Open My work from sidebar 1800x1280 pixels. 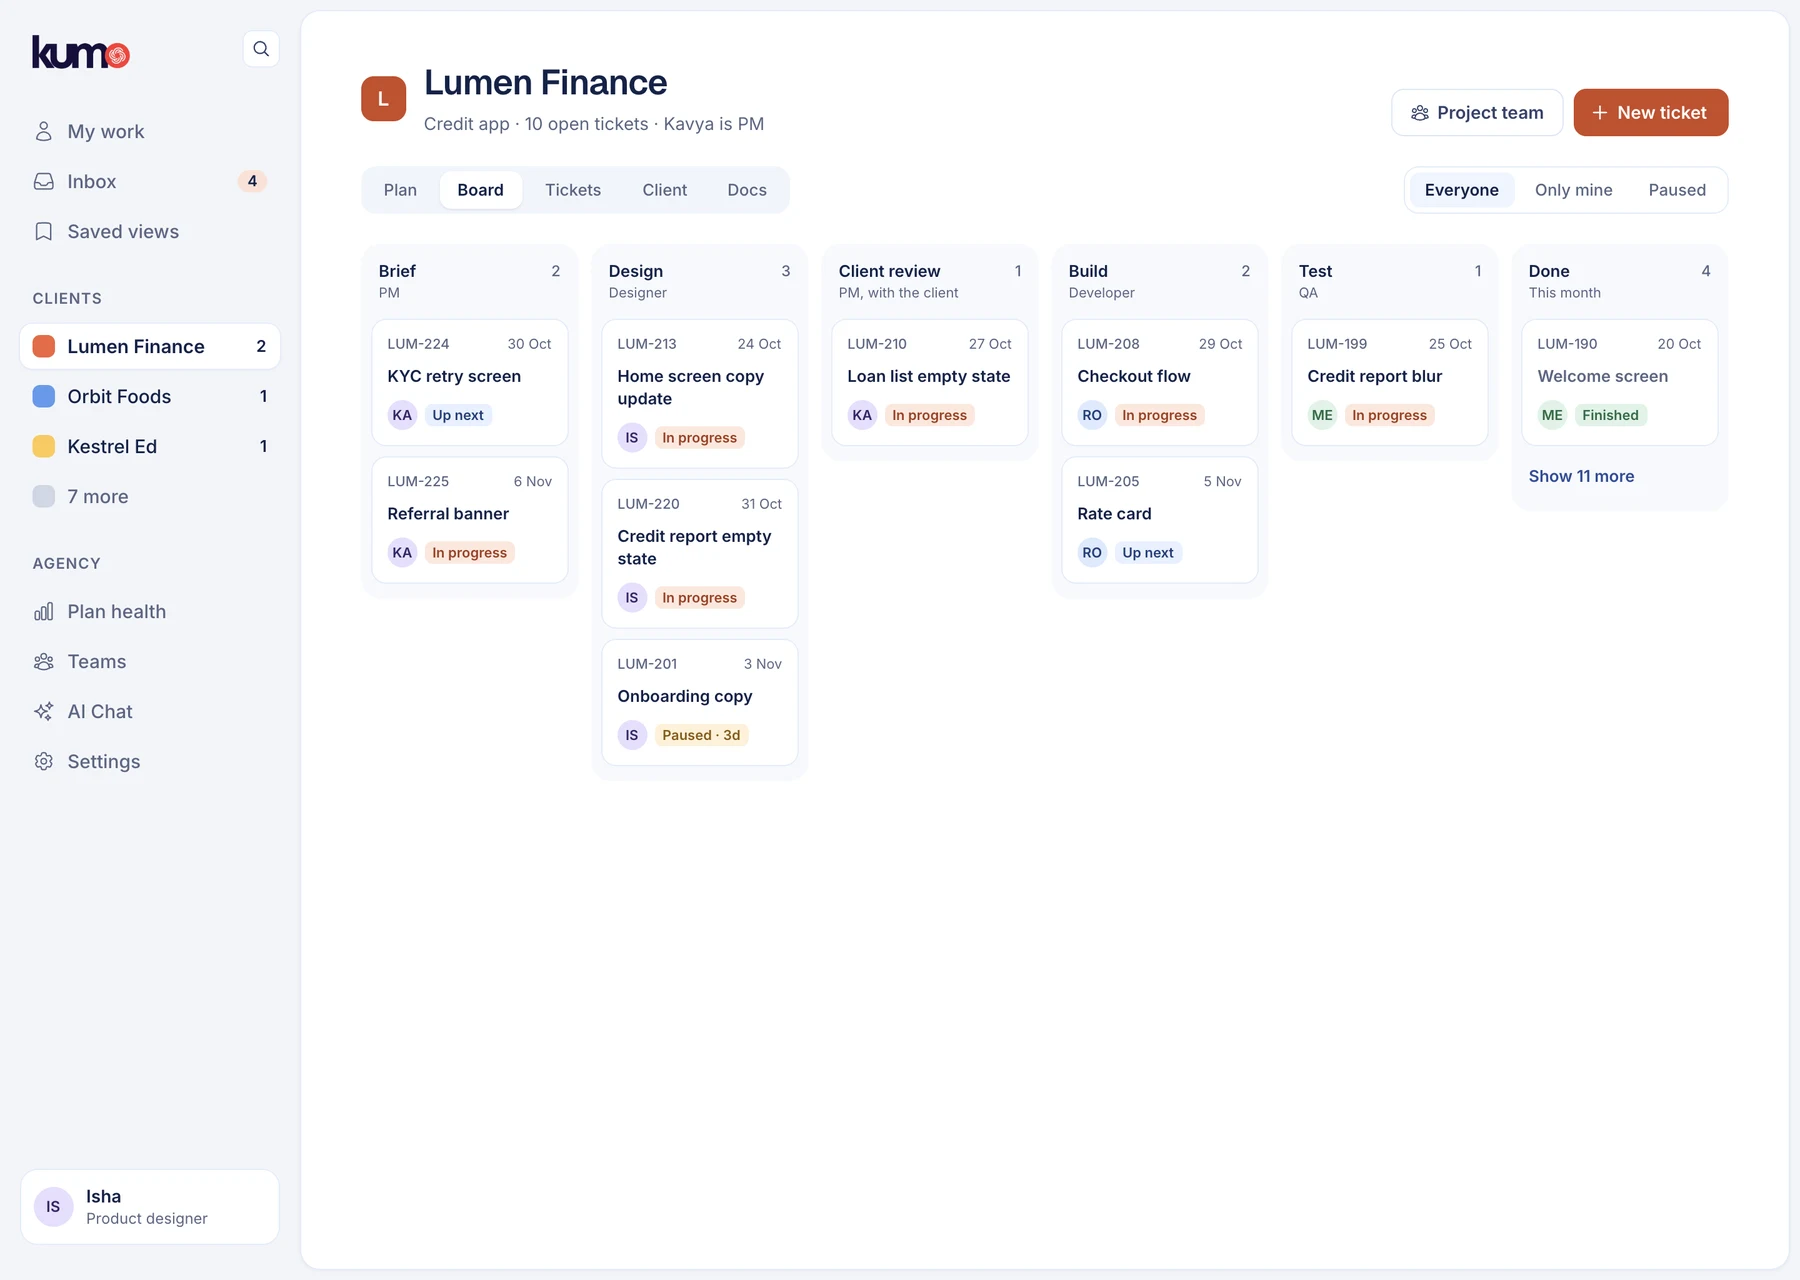150,132
